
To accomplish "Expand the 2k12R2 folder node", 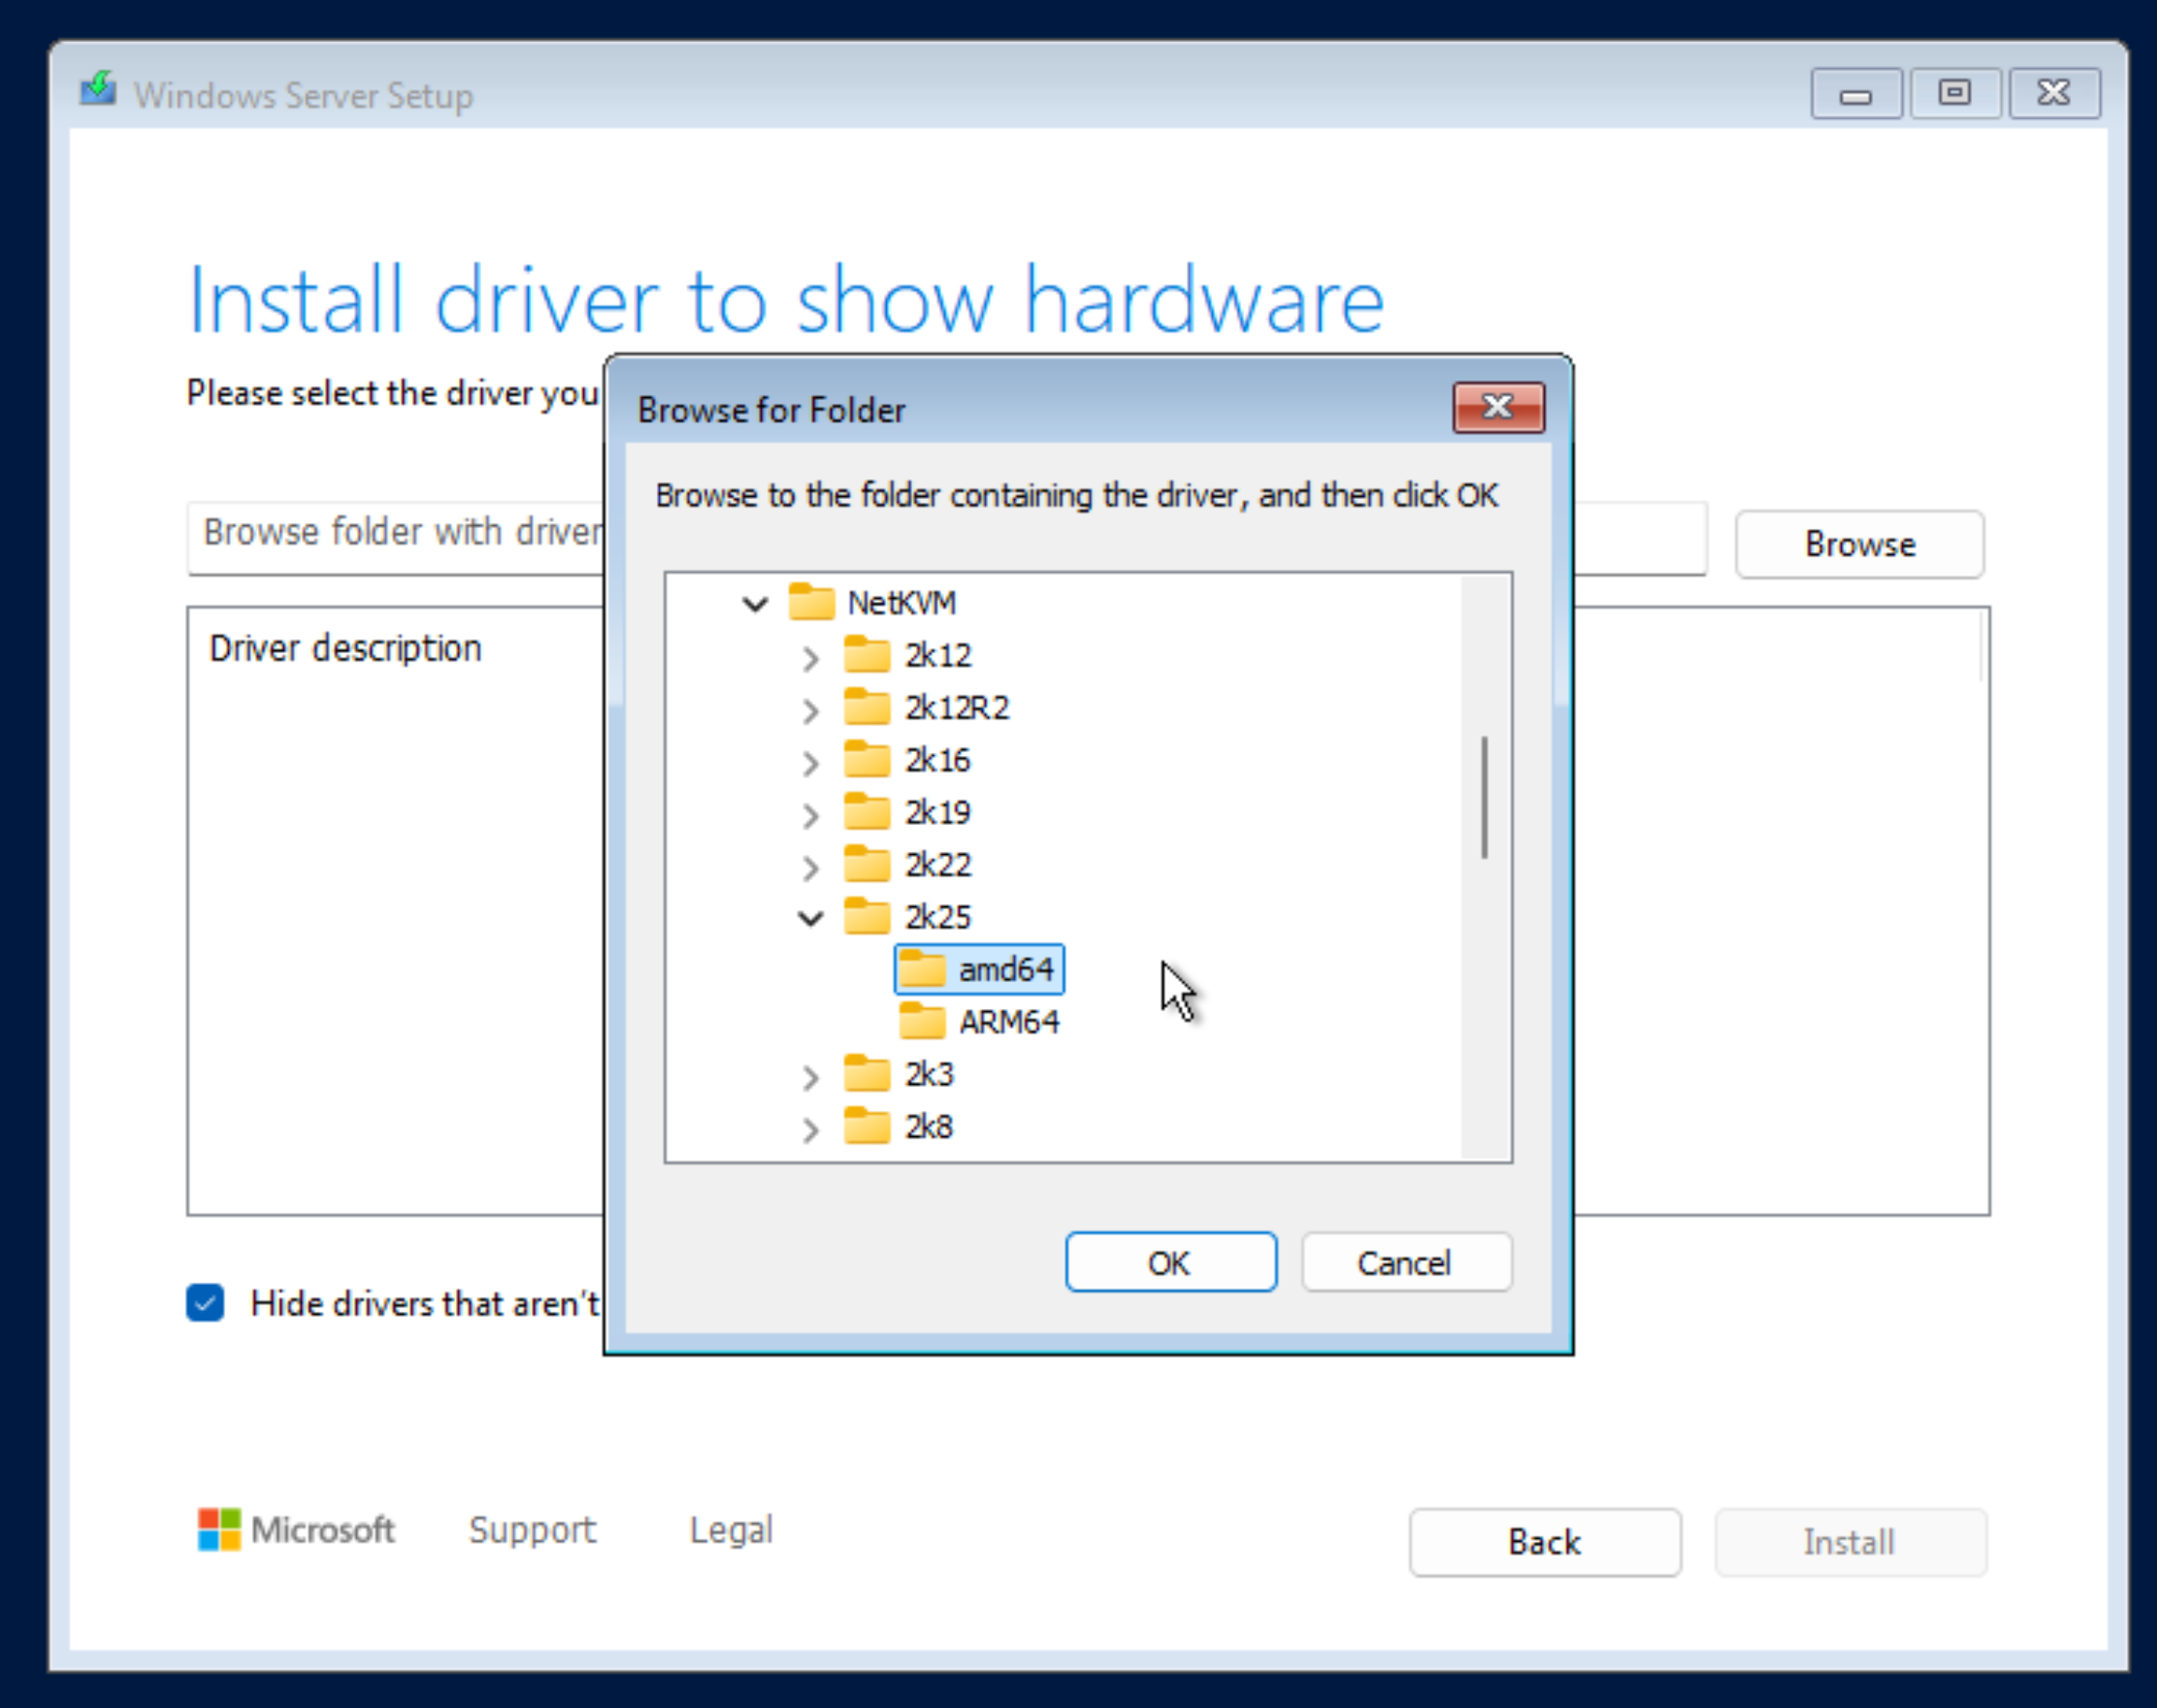I will [x=810, y=710].
